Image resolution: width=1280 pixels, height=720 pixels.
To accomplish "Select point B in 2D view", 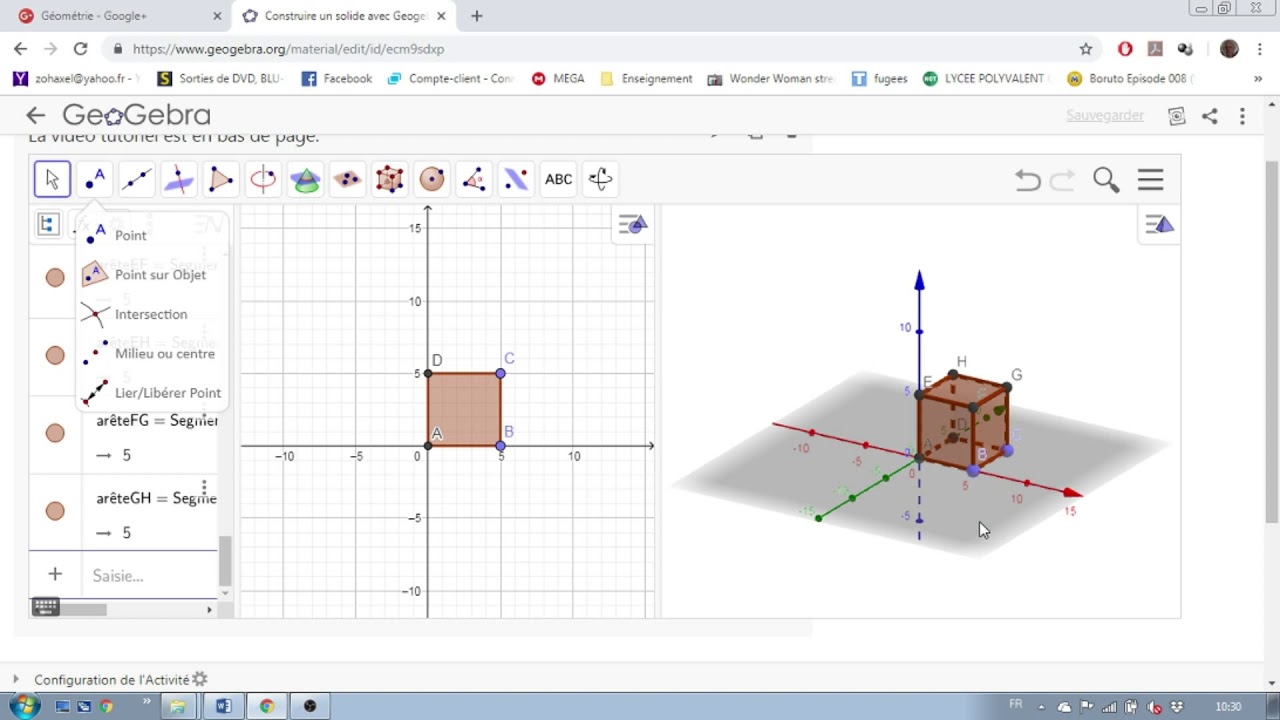I will coord(500,445).
